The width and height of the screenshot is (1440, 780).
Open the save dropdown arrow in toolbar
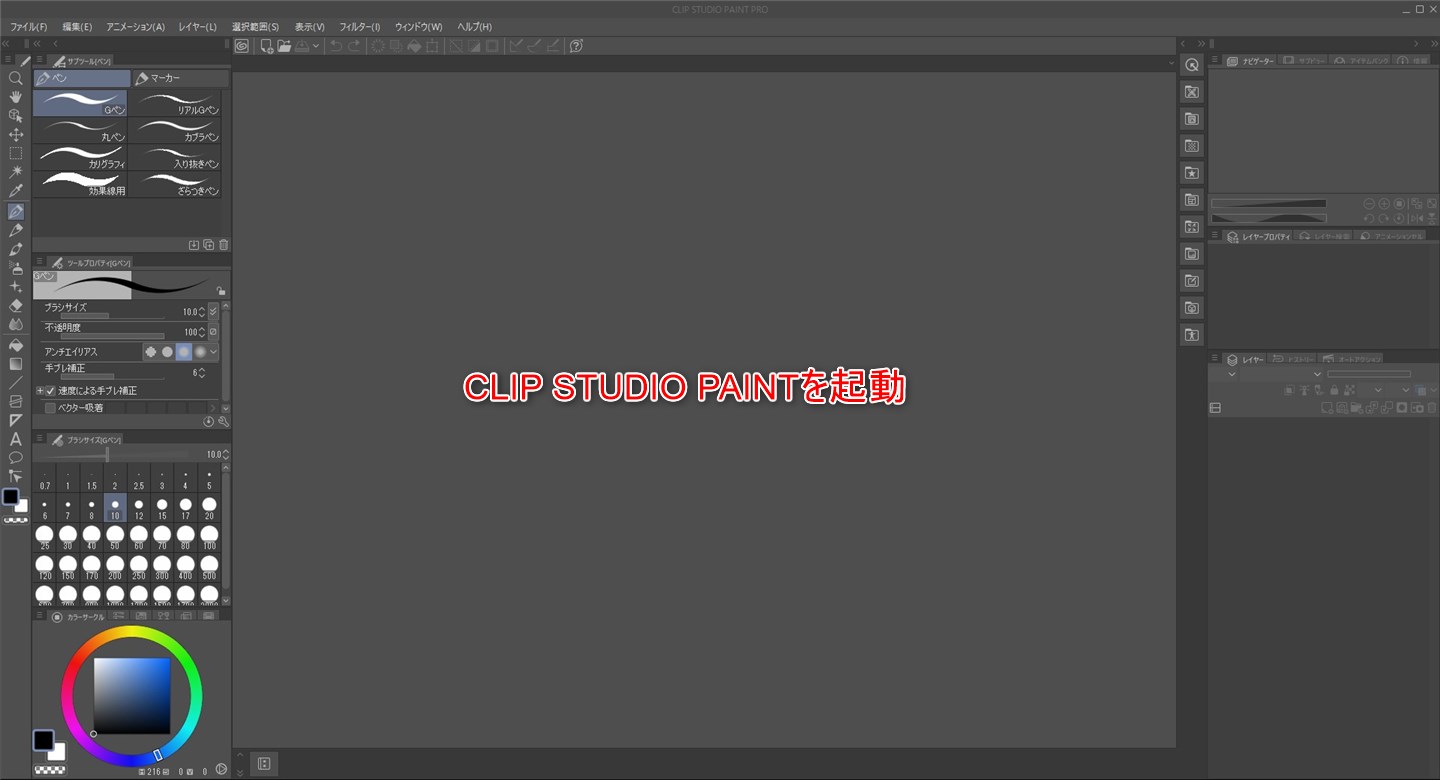[316, 46]
